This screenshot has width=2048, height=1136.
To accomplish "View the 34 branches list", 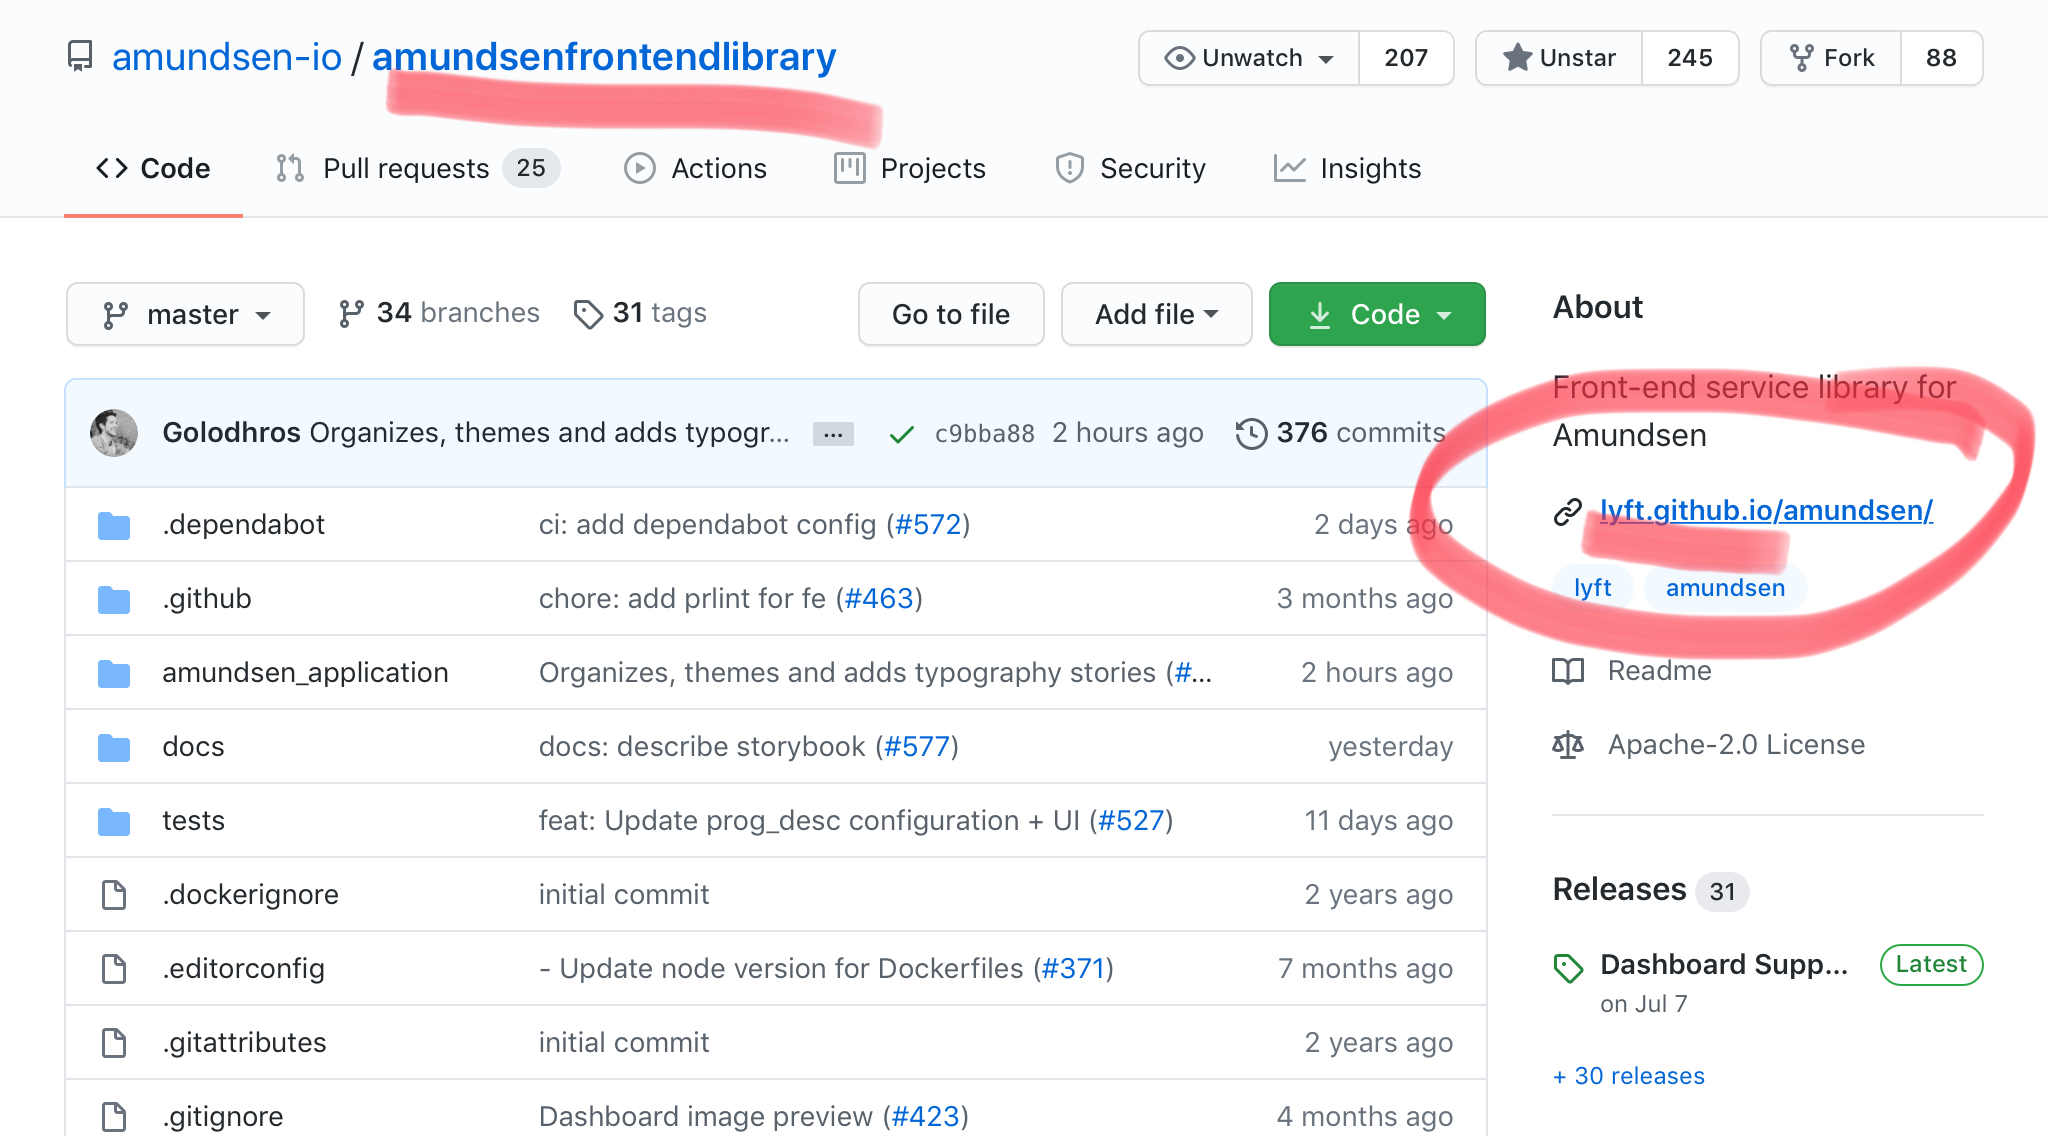I will pos(439,313).
